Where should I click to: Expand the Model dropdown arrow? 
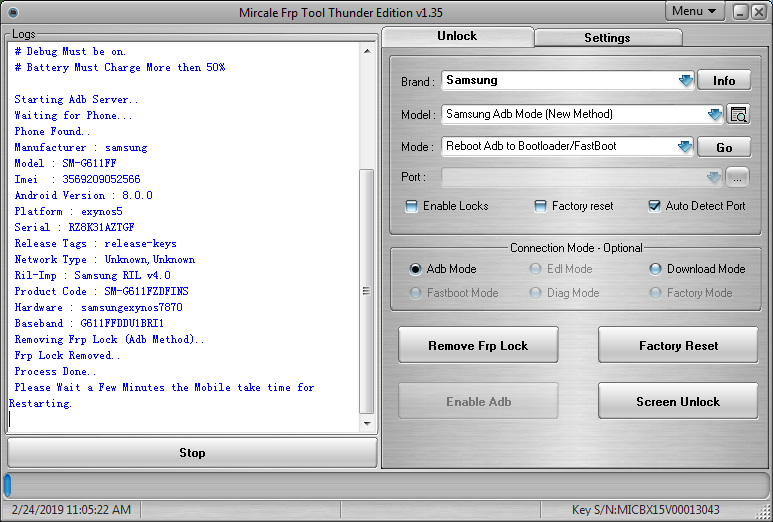click(x=714, y=114)
